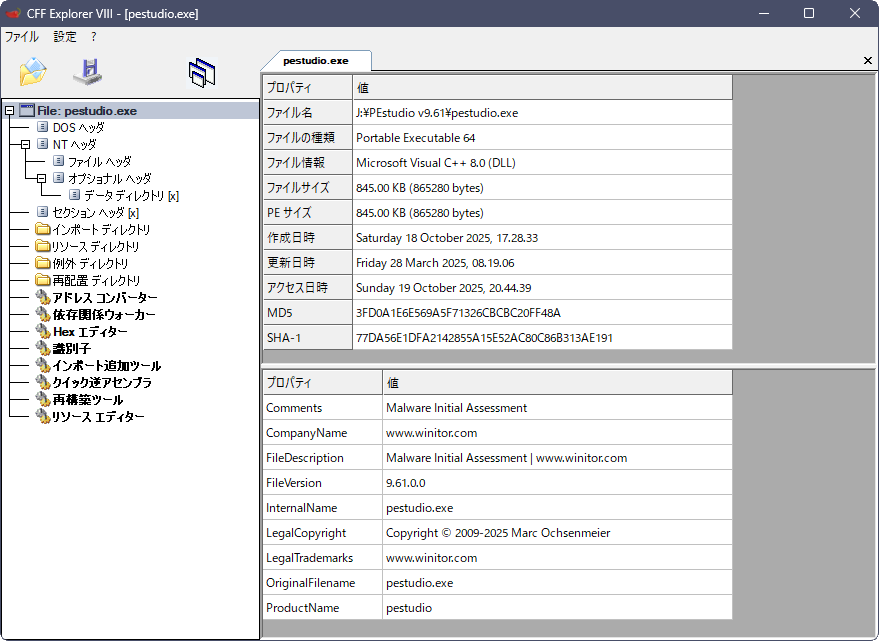Screen dimensions: 879x641
Task: Click the cascading windows toolbar icon
Action: [202, 73]
